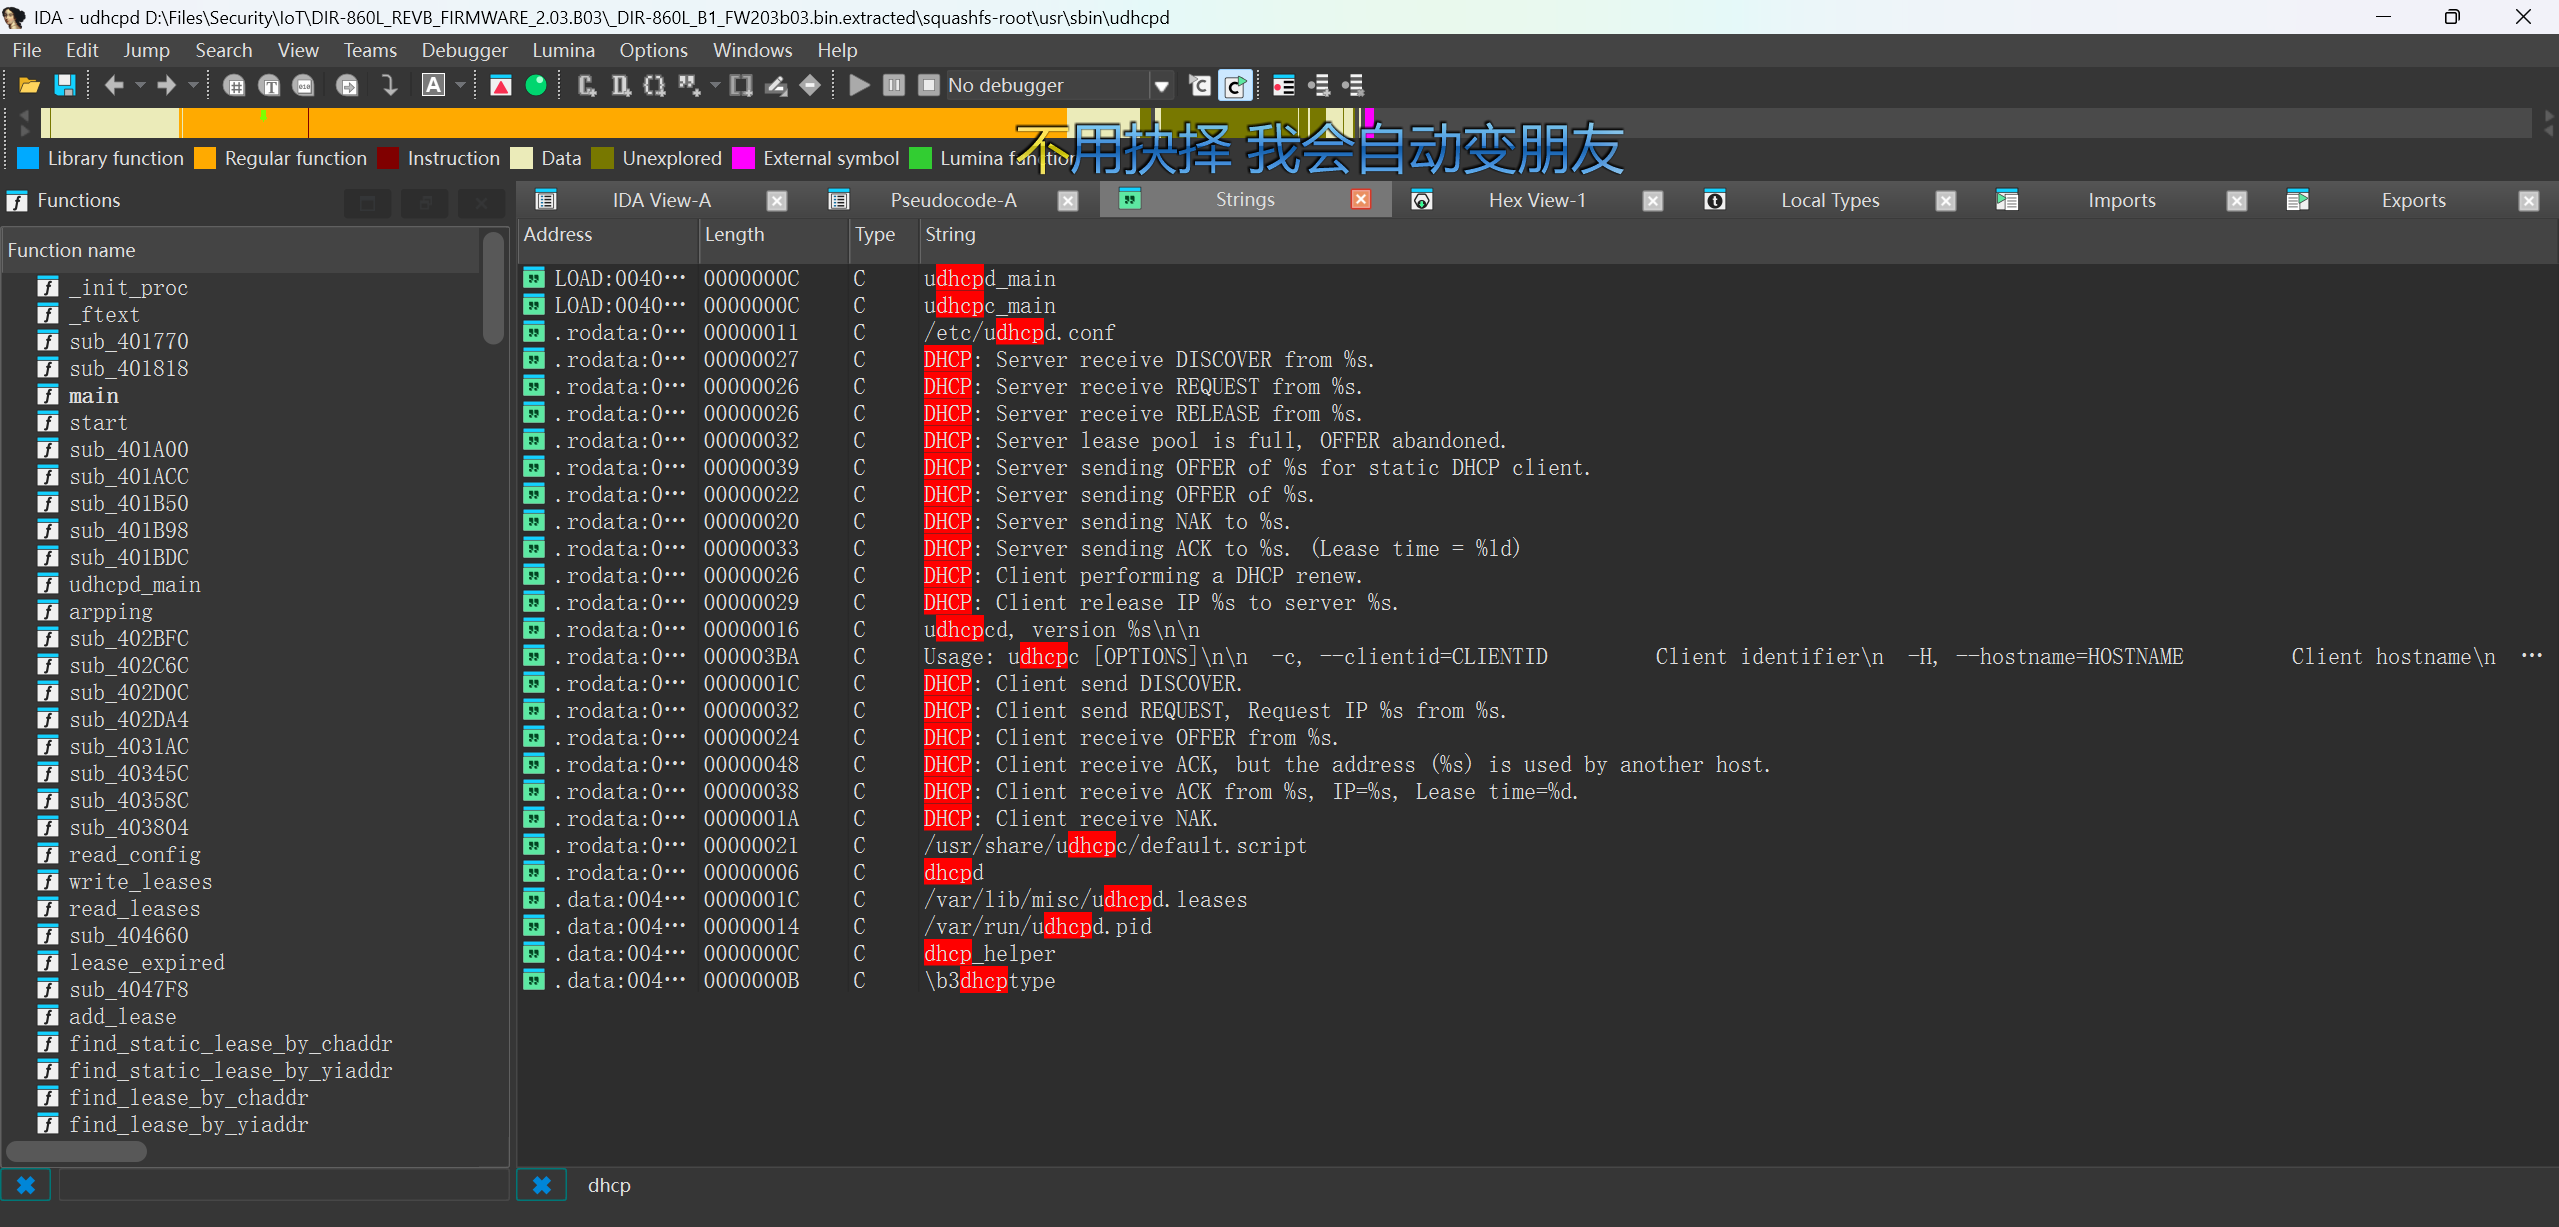
Task: Switch to the IDA View-A tab
Action: tap(661, 200)
